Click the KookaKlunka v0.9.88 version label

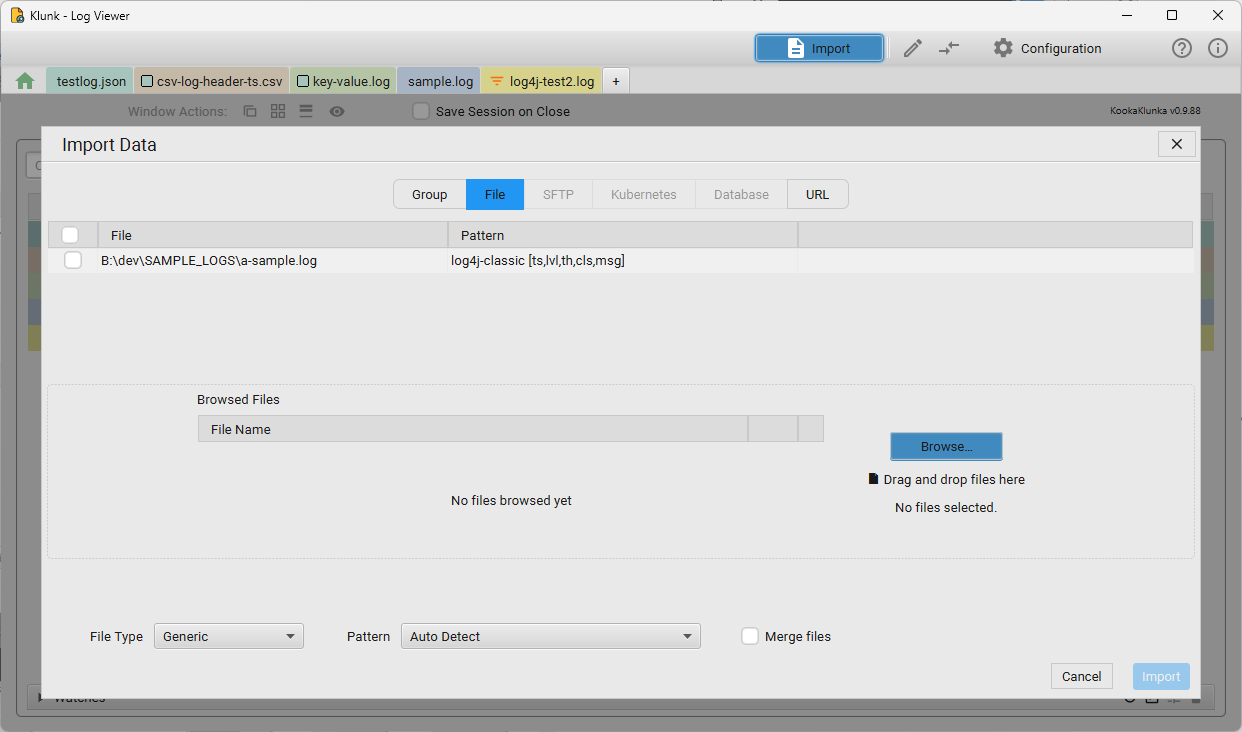tap(1155, 111)
